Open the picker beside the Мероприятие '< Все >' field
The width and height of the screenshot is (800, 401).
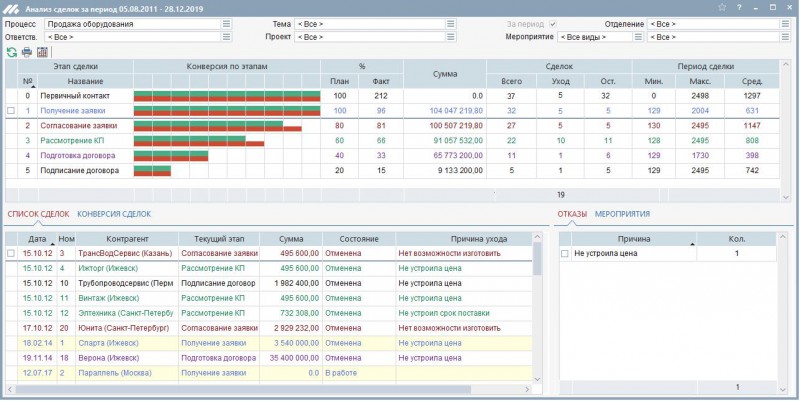pyautogui.click(x=785, y=37)
